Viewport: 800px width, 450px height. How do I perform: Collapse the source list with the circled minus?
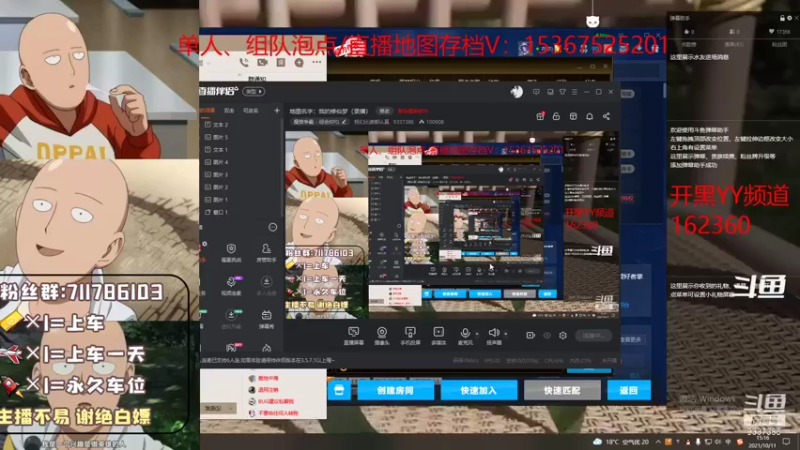273,227
